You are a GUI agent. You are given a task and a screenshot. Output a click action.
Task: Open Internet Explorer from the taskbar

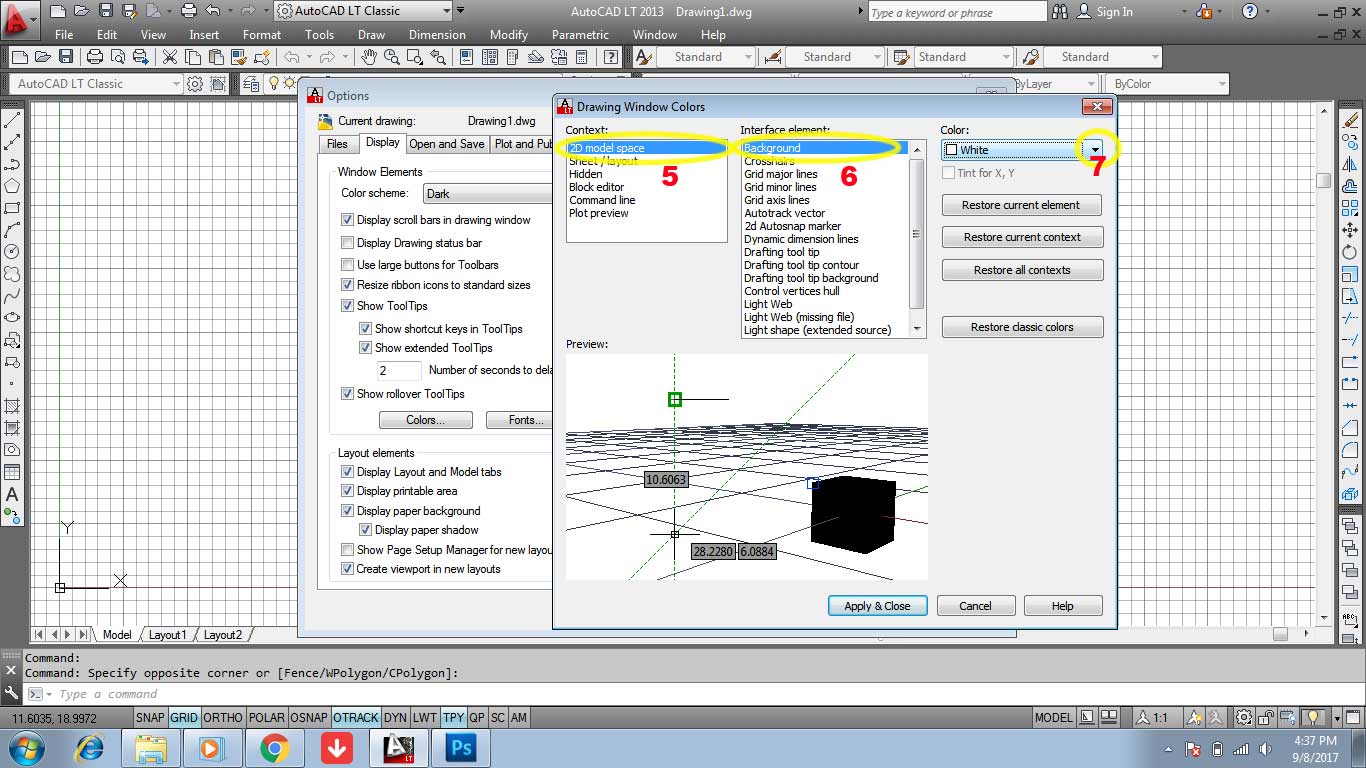coord(90,748)
